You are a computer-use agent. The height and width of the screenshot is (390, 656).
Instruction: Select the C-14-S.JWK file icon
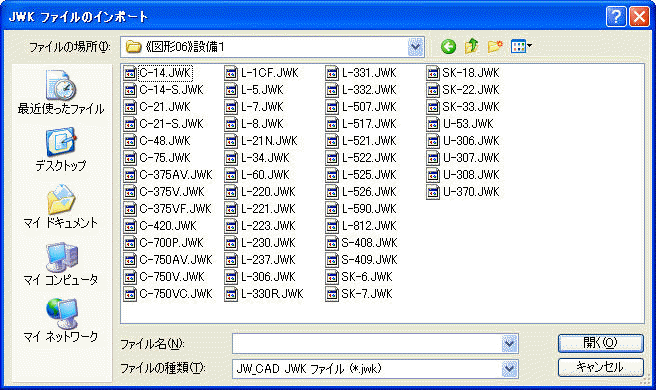130,90
